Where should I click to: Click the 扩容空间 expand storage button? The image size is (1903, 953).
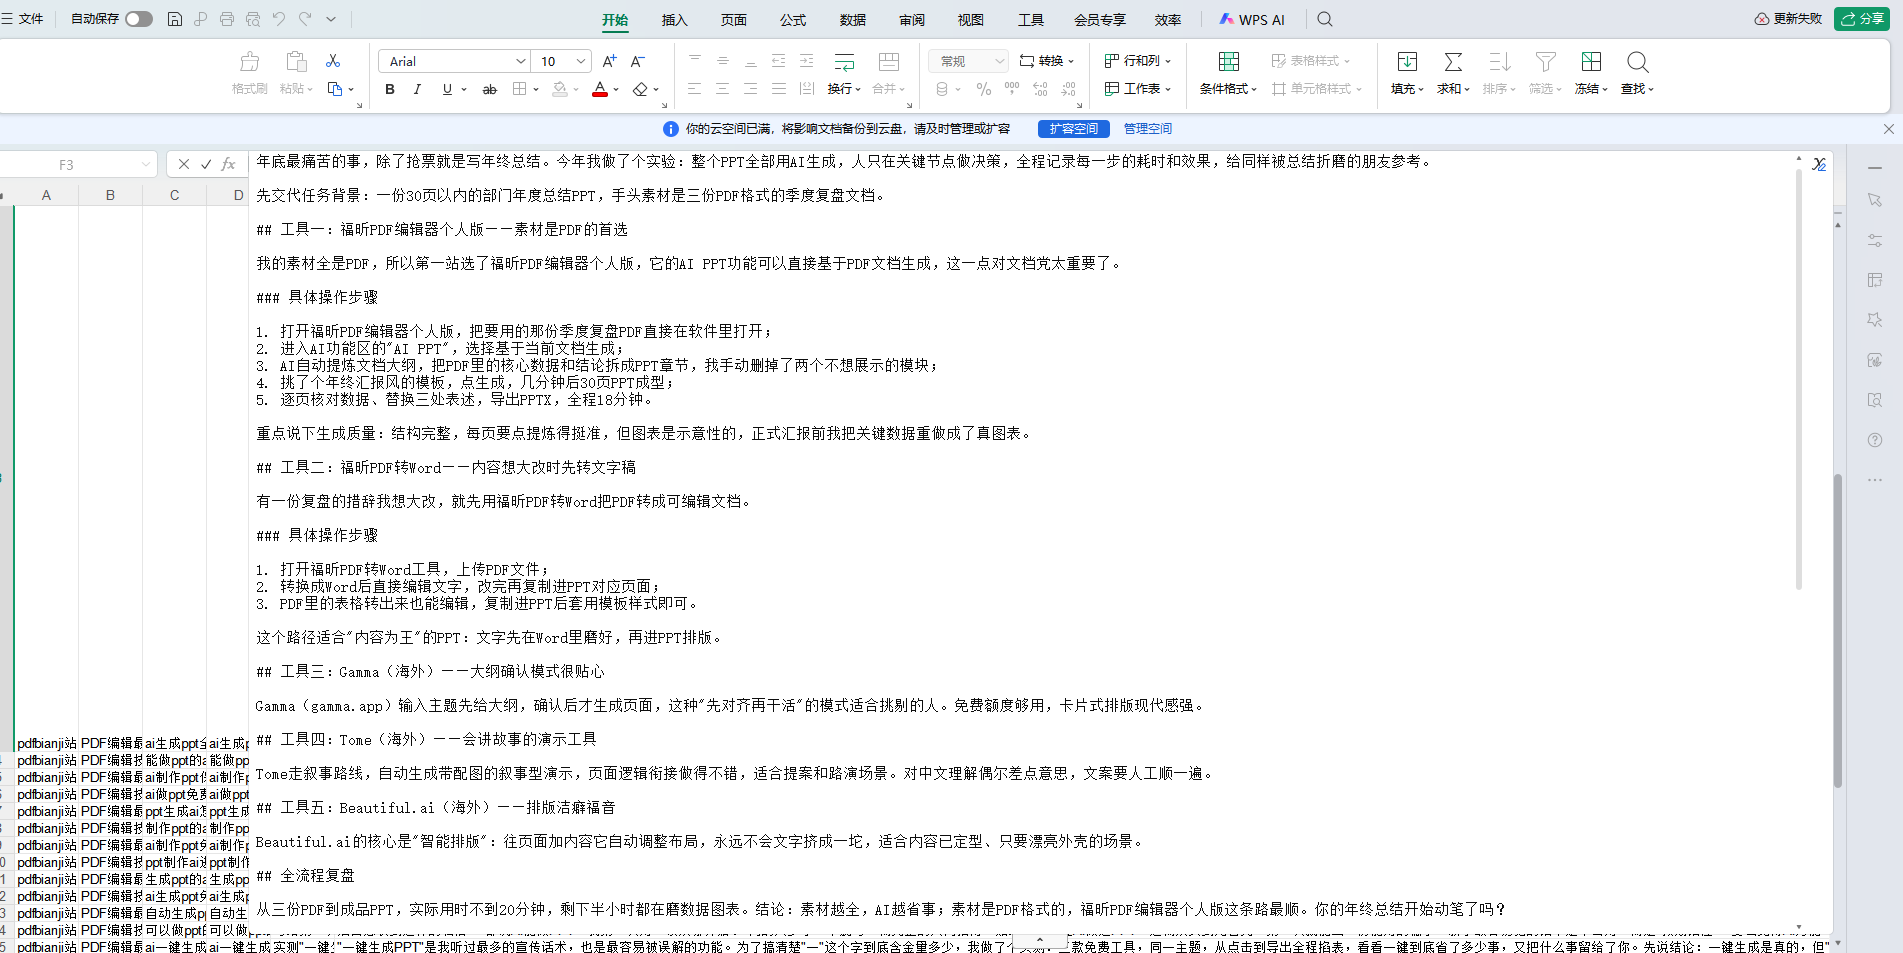1074,129
